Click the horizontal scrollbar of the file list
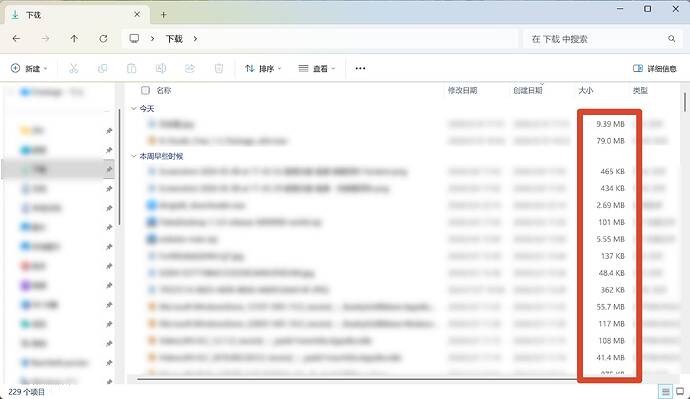Screen dimensions: 690x399 pyautogui.click(x=356, y=378)
